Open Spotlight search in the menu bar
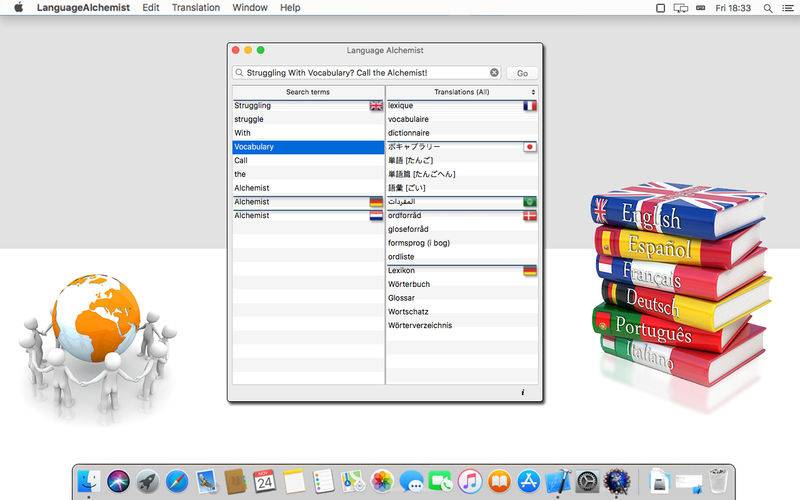This screenshot has height=500, width=800. (768, 8)
